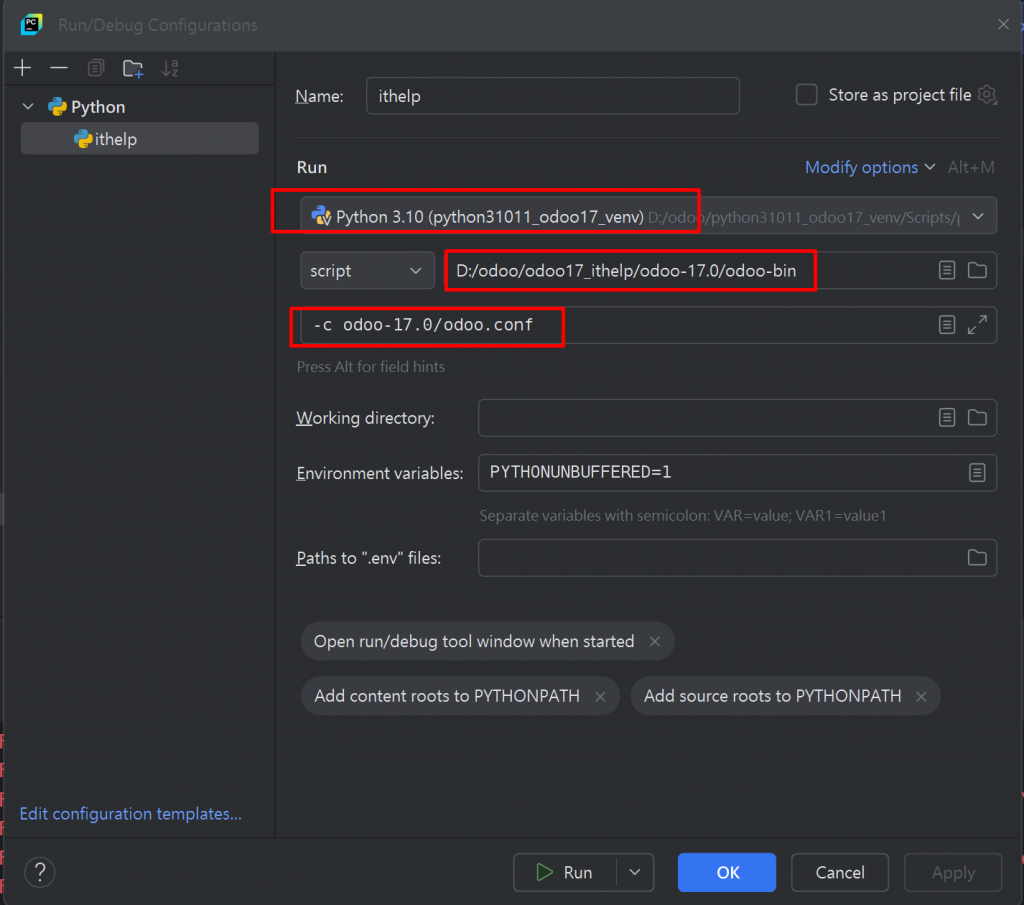
Task: Browse for .env files with folder icon
Action: click(x=977, y=558)
